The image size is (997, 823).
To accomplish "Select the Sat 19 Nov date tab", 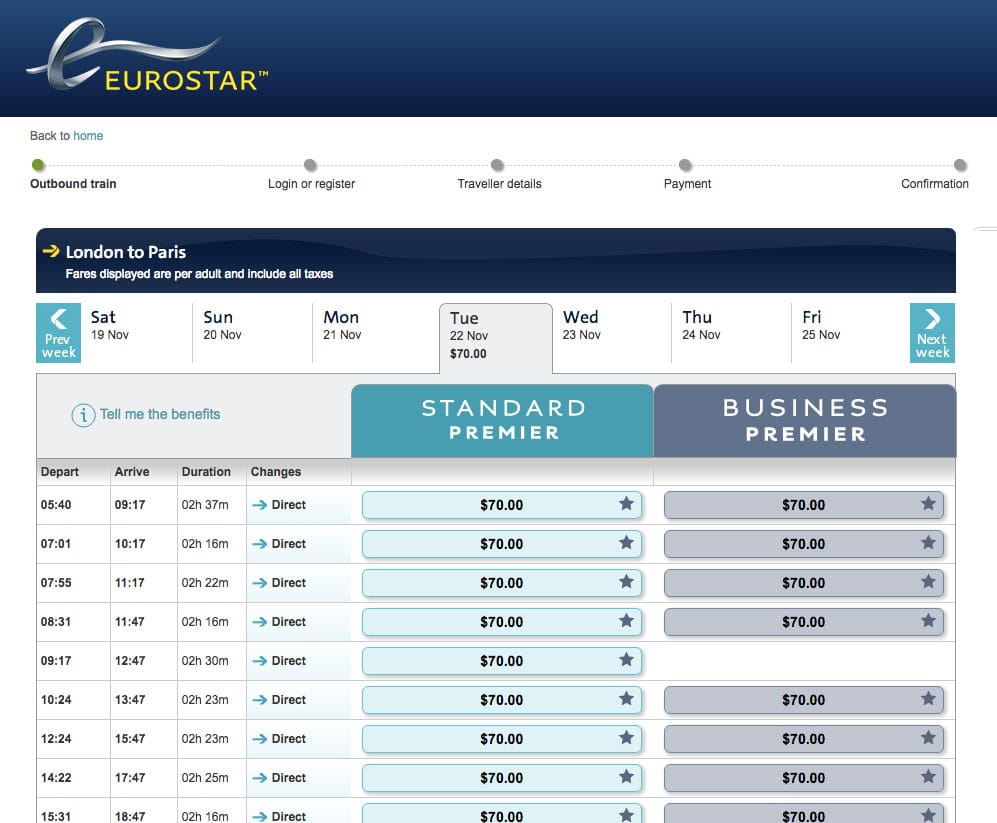I will click(136, 333).
